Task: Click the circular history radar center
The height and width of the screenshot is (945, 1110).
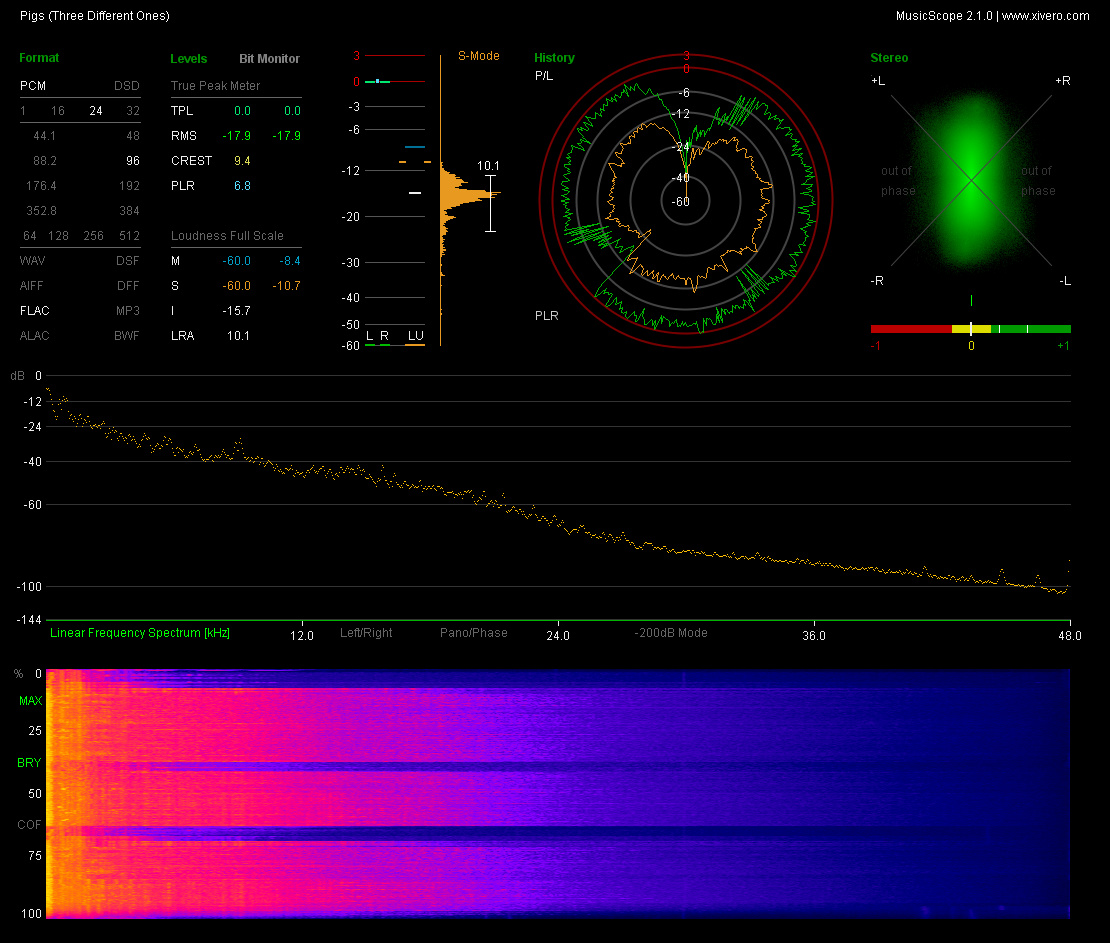Action: click(x=686, y=201)
